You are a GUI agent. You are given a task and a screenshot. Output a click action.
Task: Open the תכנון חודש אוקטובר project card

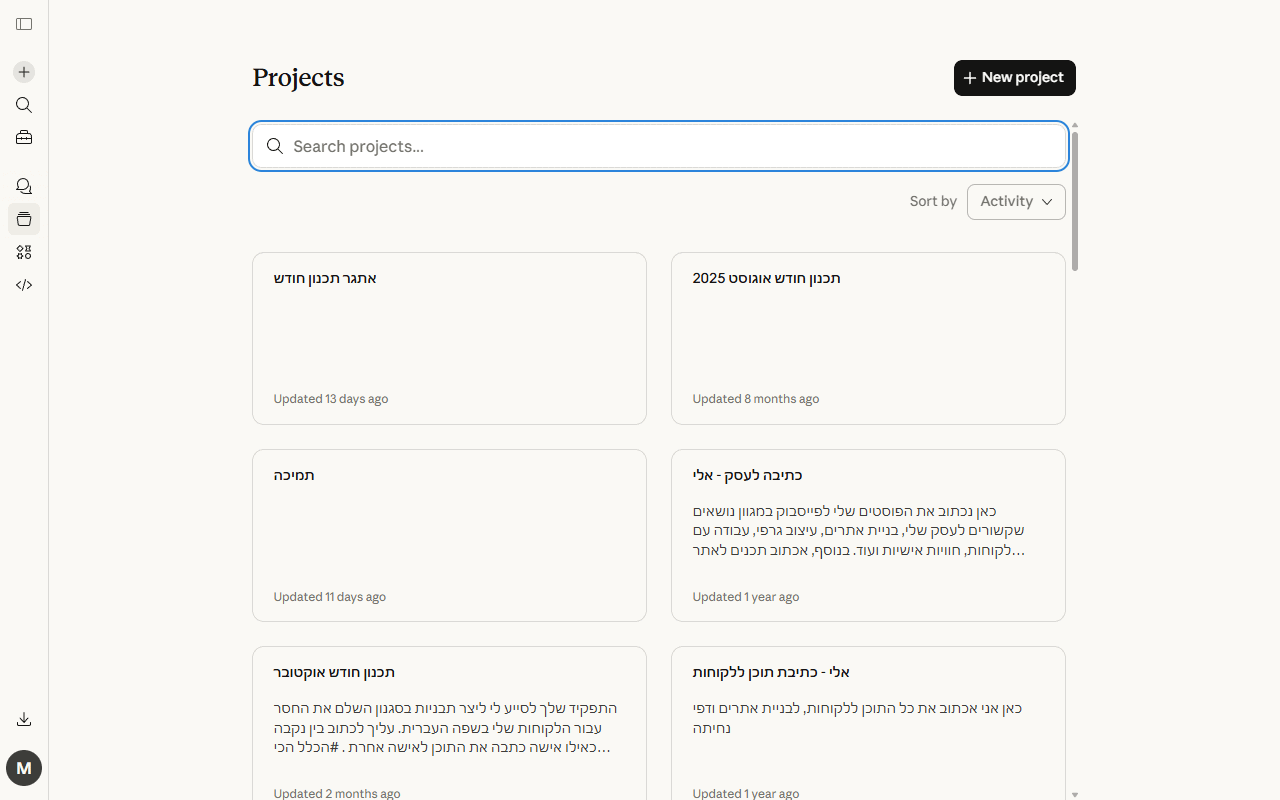tap(449, 723)
